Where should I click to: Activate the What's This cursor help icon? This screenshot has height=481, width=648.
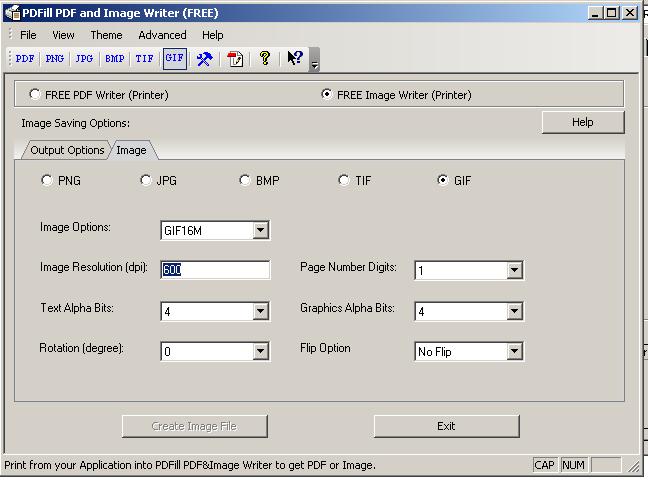click(x=295, y=58)
